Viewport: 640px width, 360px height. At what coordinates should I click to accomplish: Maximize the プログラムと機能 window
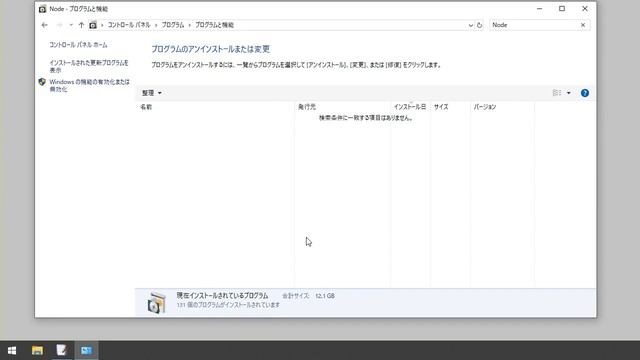tap(562, 9)
